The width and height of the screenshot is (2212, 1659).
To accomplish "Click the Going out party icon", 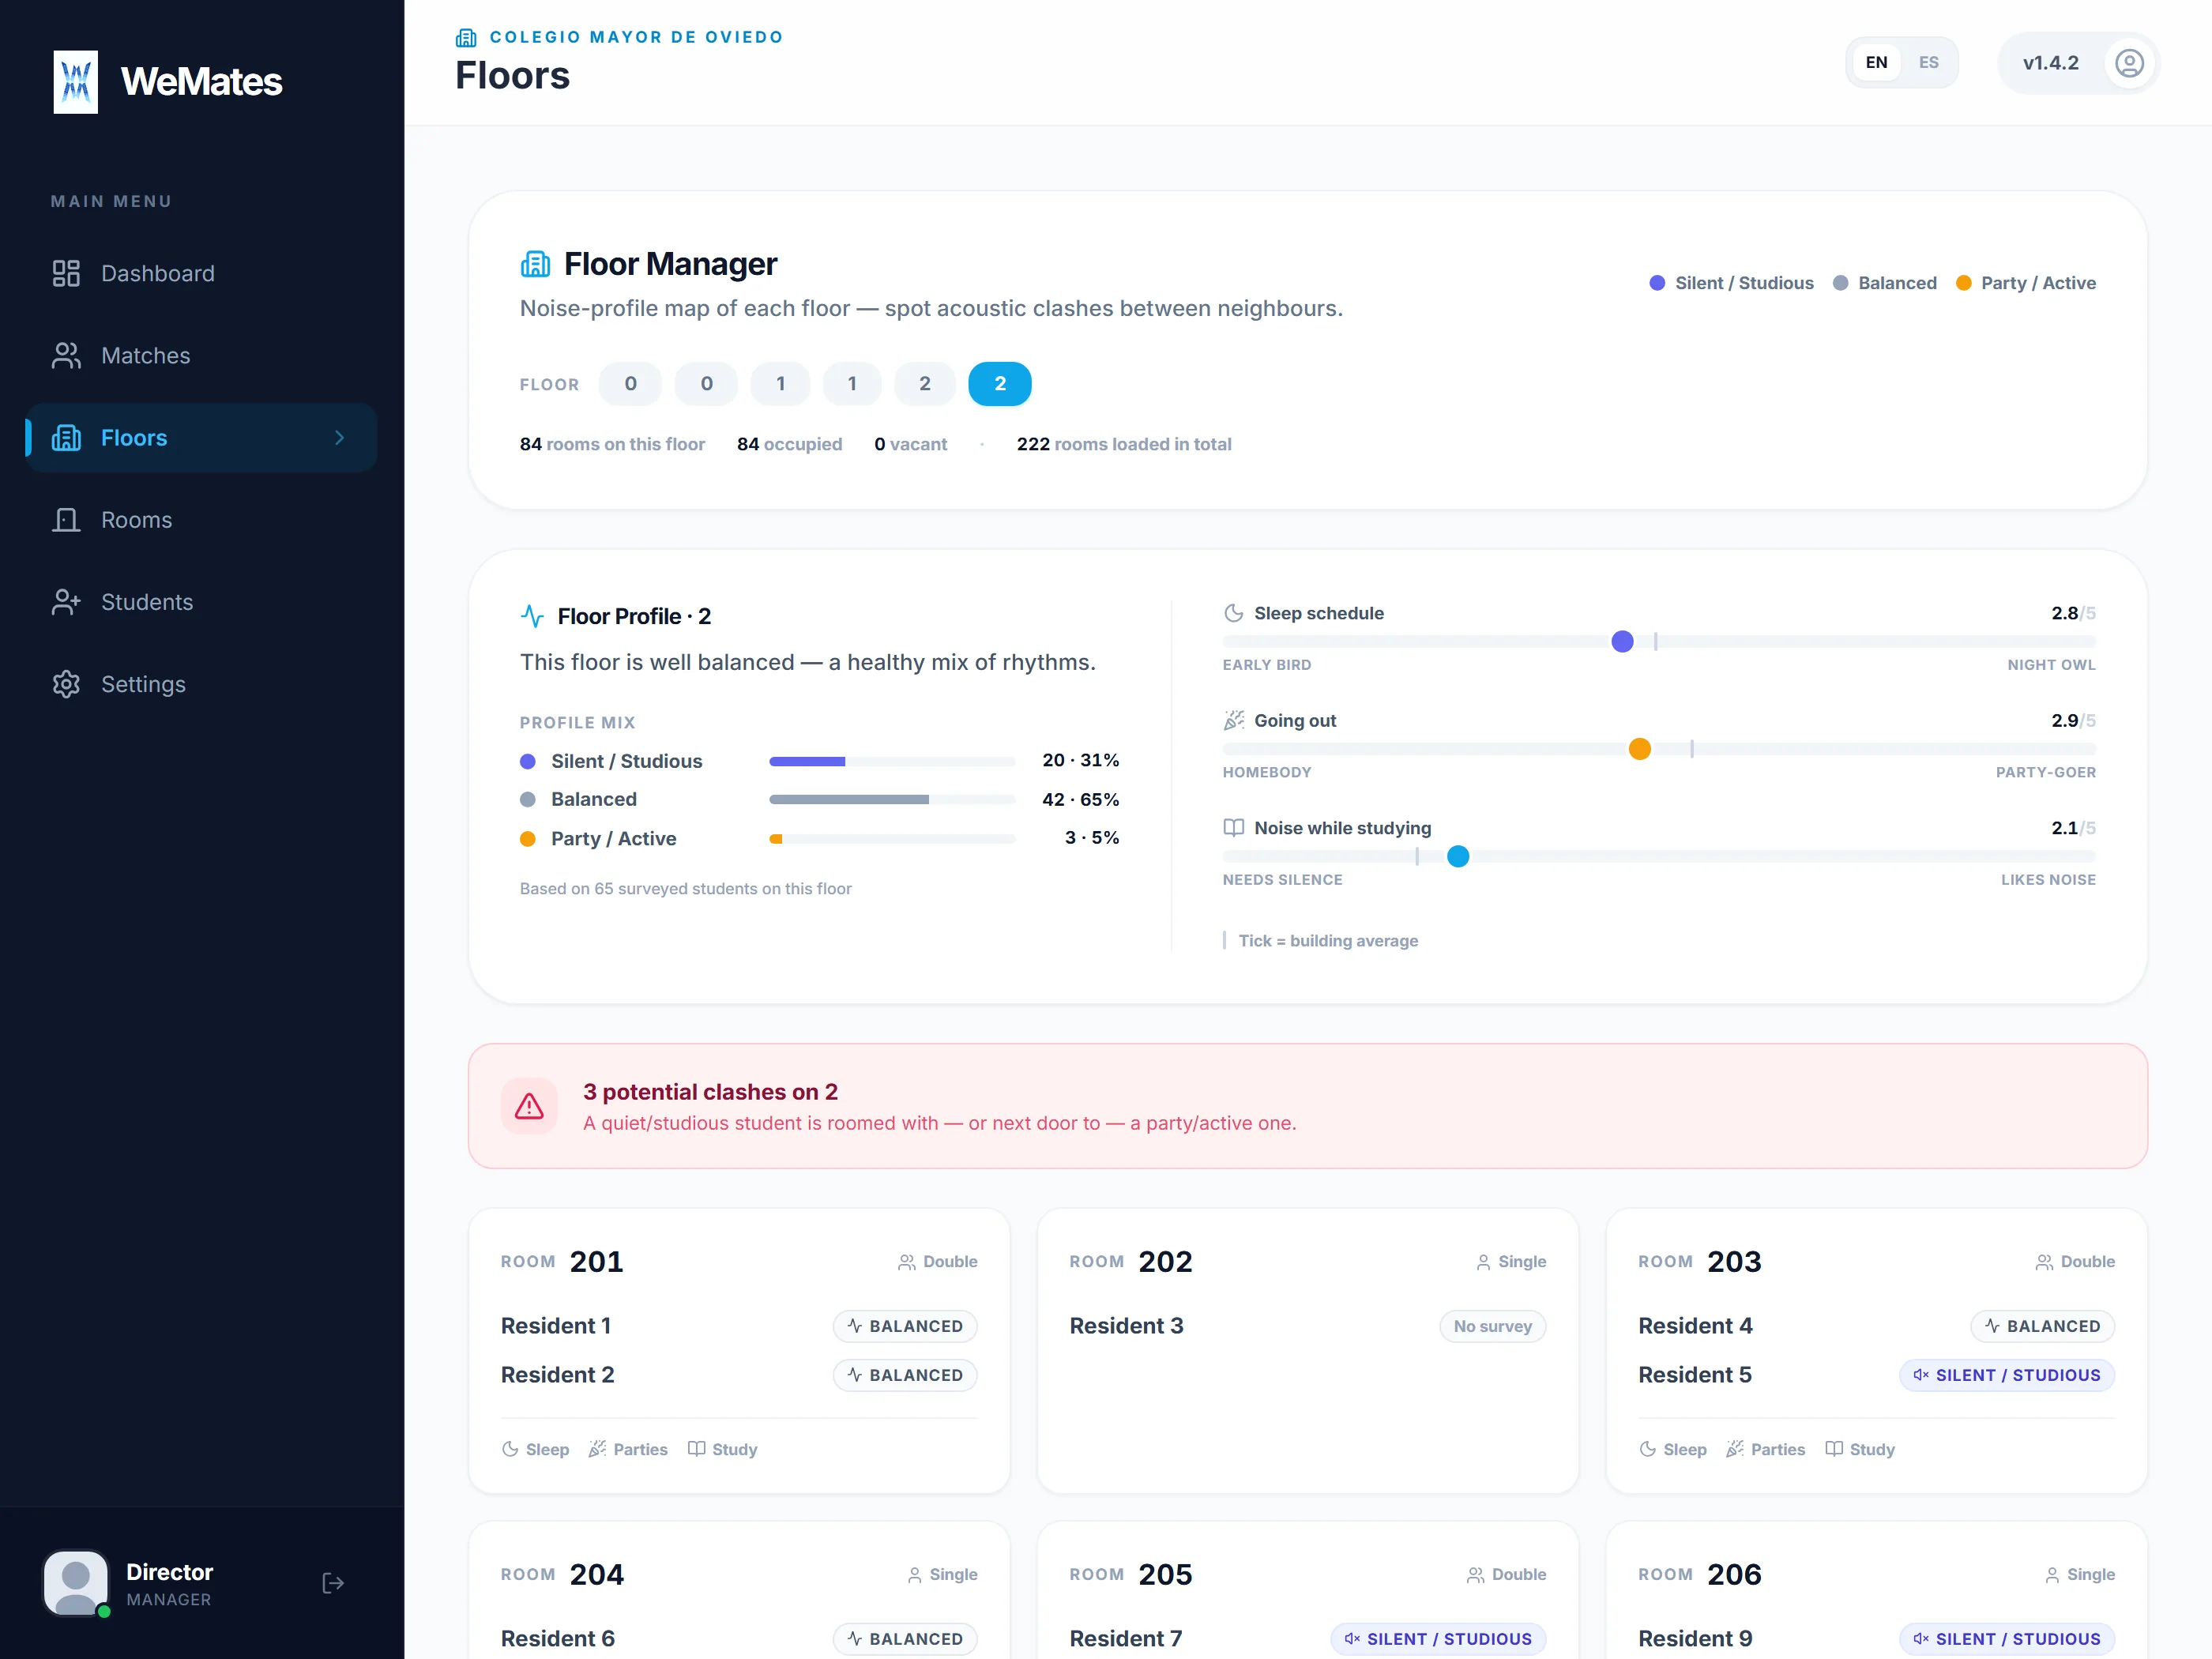I will (x=1234, y=720).
